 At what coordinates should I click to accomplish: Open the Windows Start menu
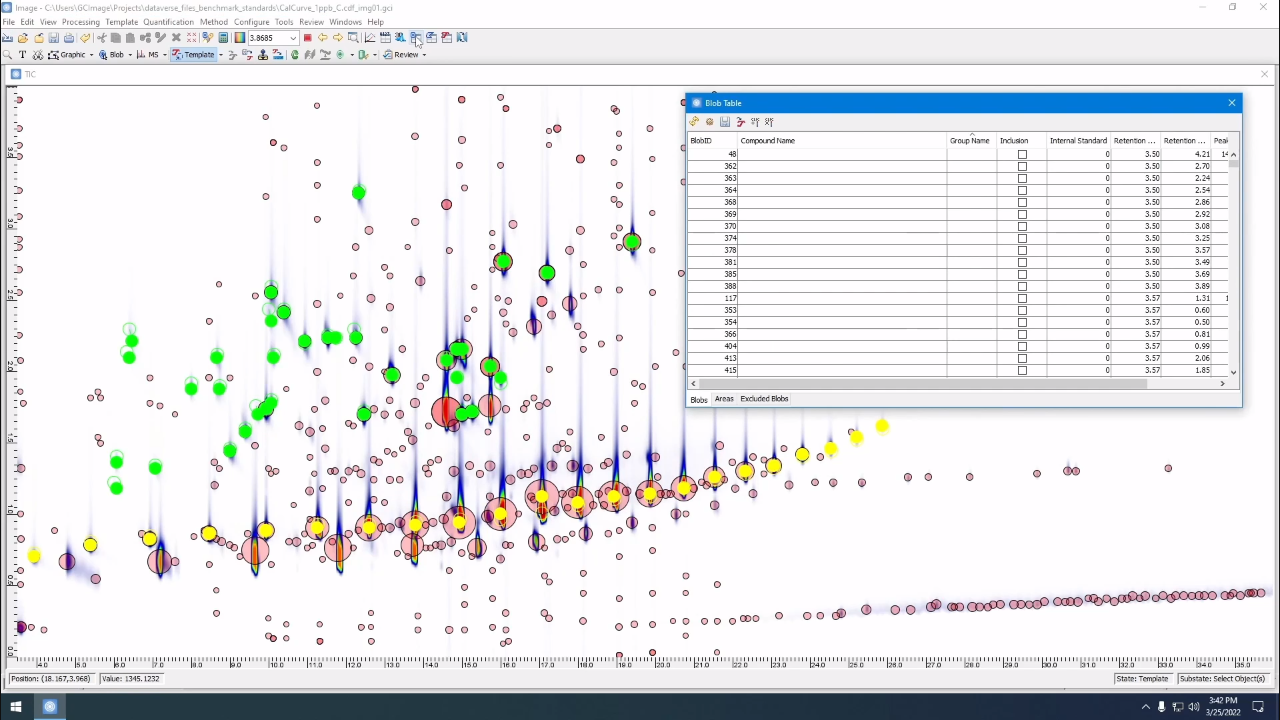point(15,707)
